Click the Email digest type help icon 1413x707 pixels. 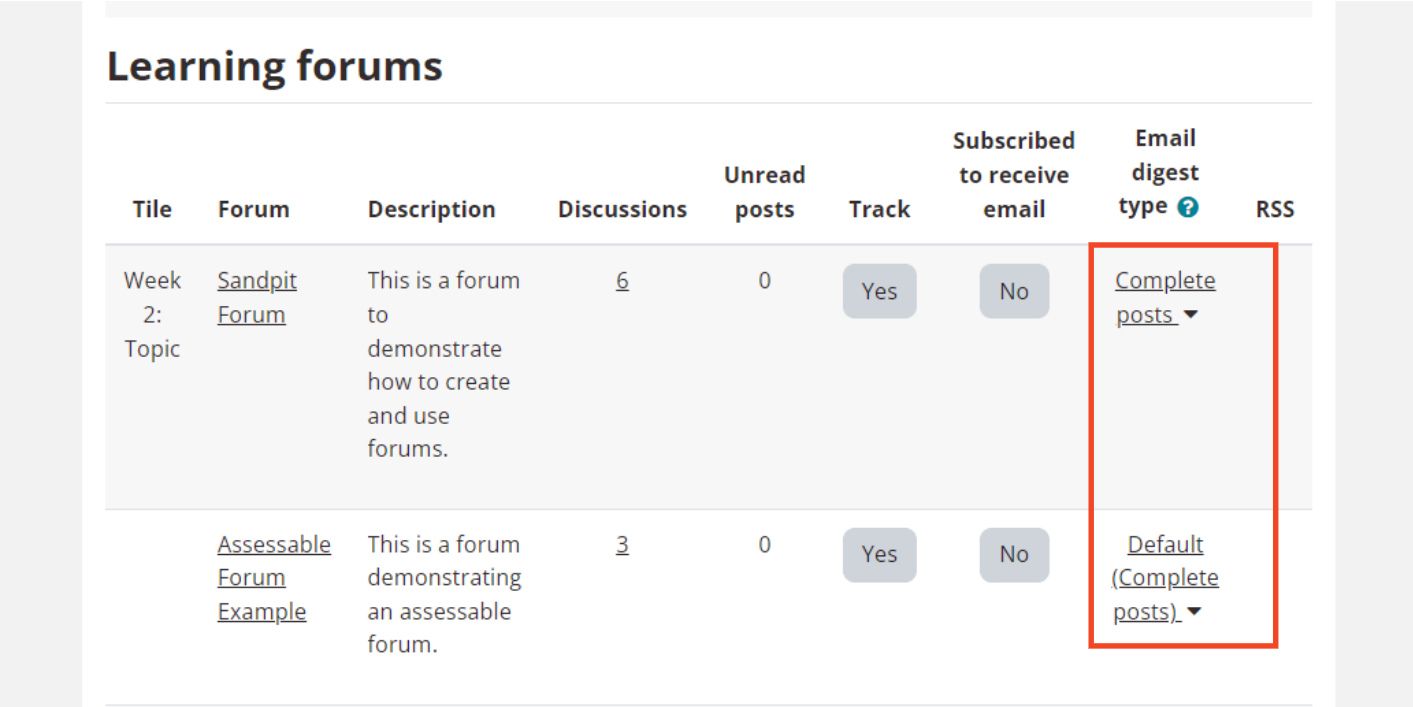click(x=1188, y=208)
